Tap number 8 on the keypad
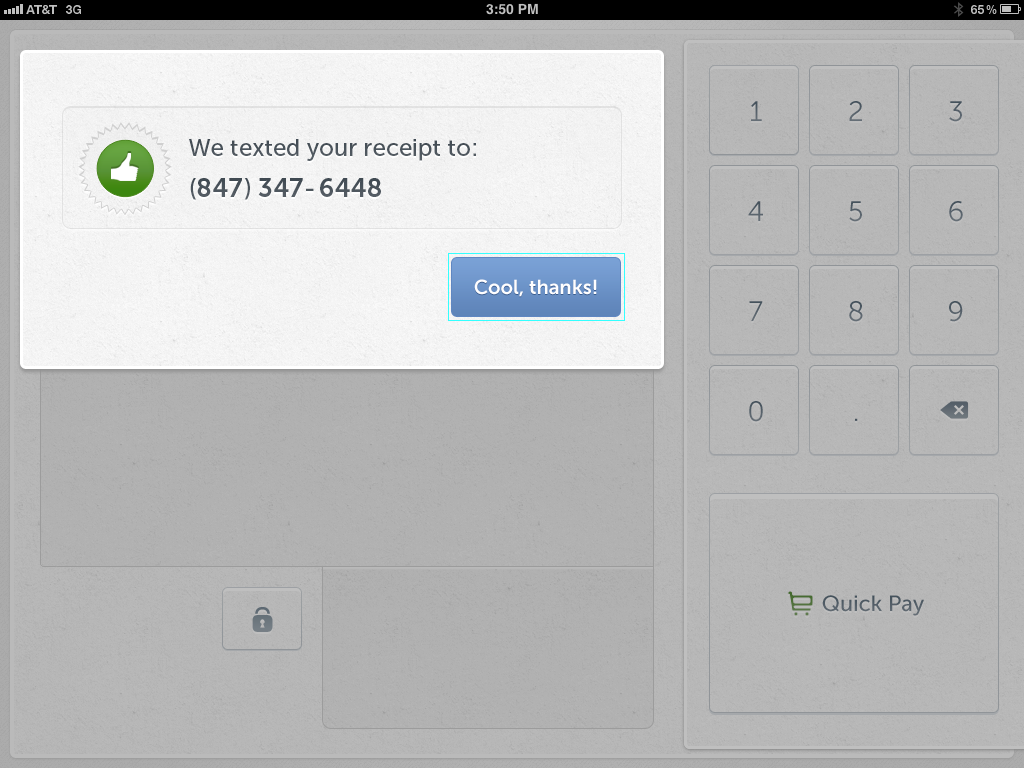Image resolution: width=1024 pixels, height=768 pixels. 854,310
